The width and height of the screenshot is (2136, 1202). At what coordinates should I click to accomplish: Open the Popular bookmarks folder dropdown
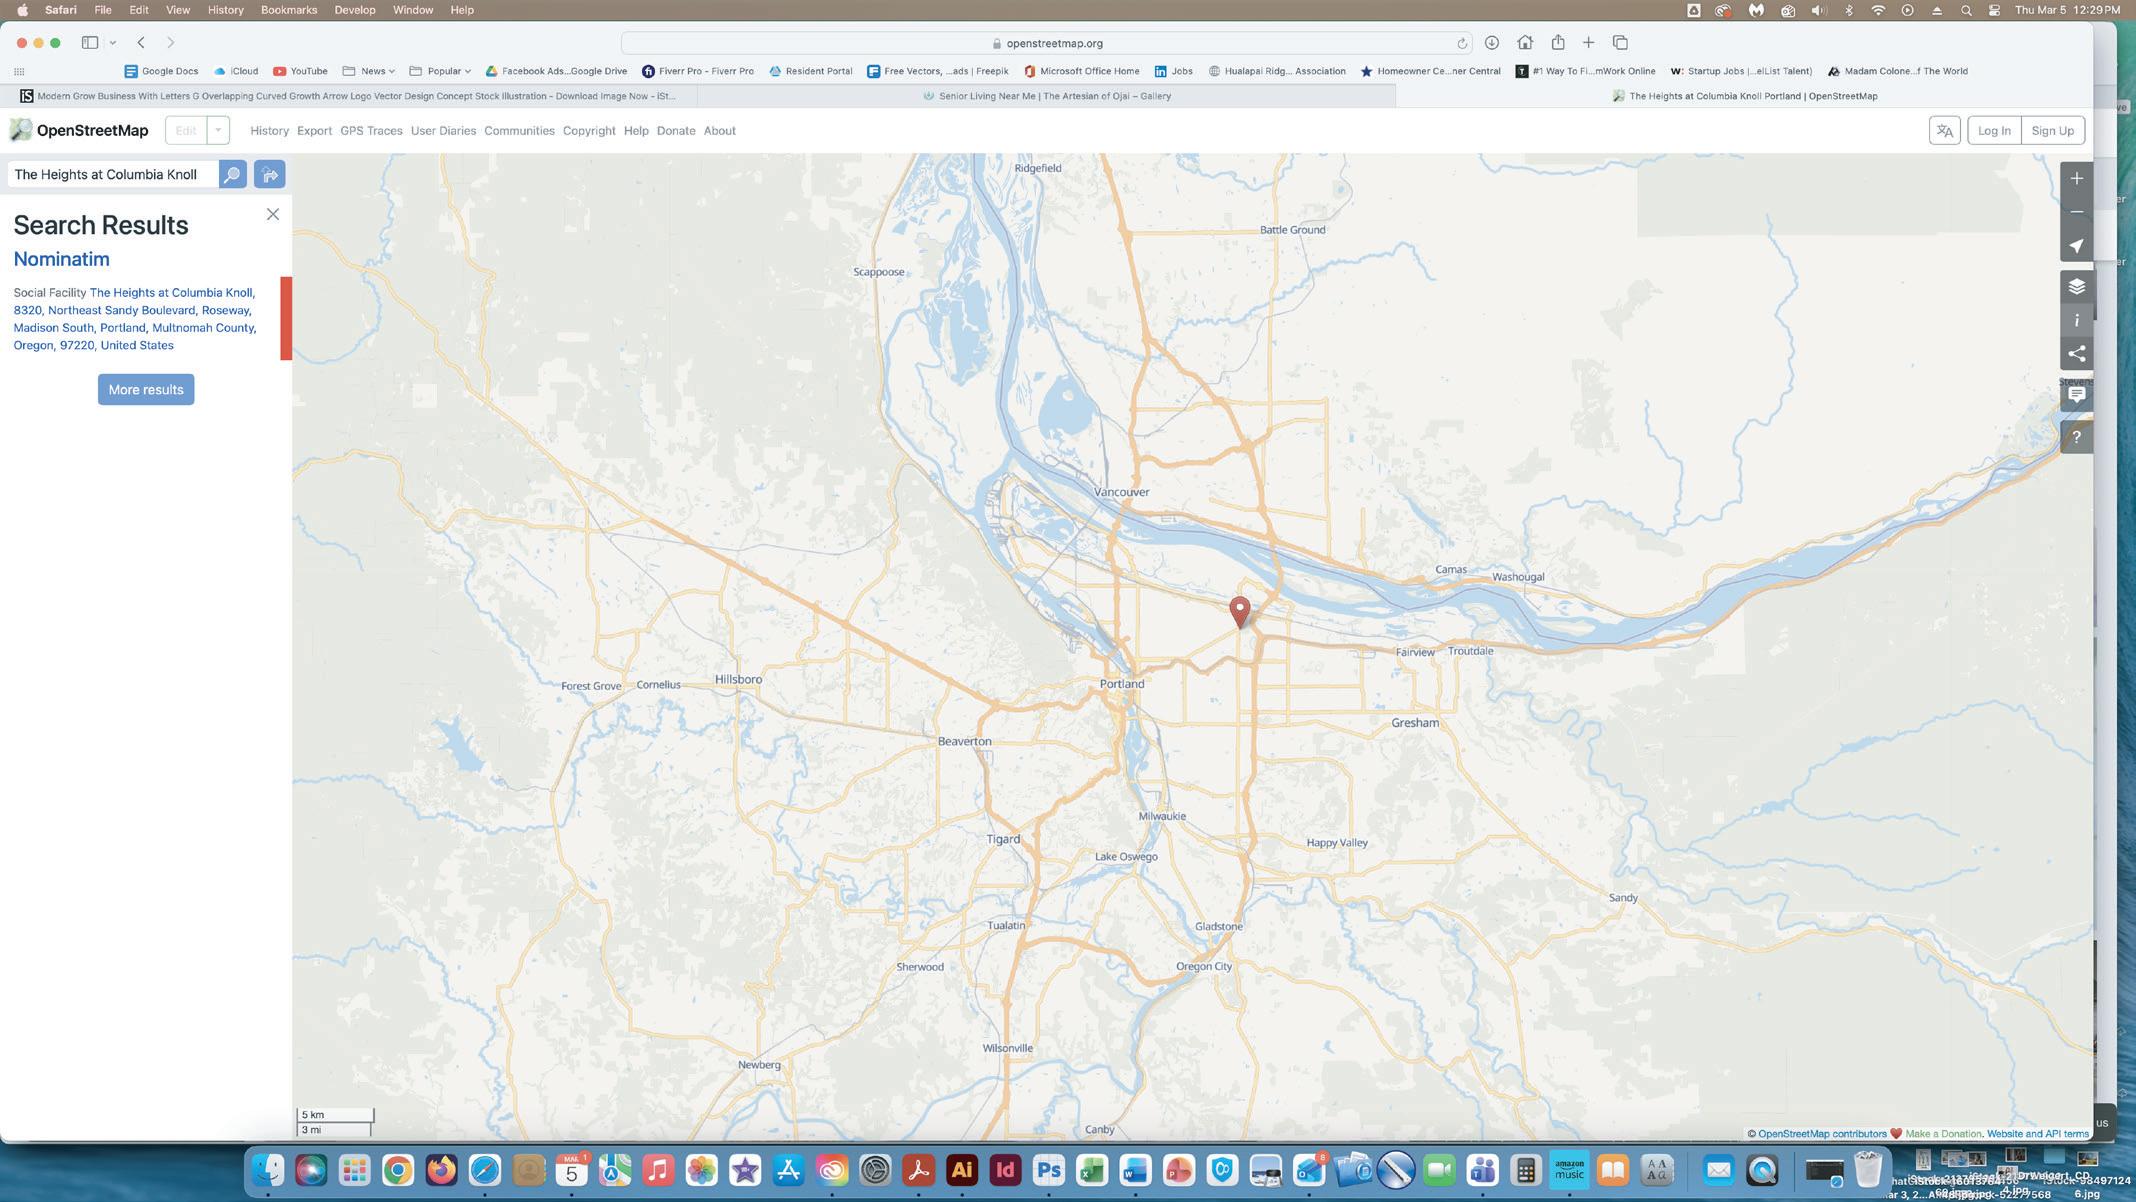pos(440,71)
